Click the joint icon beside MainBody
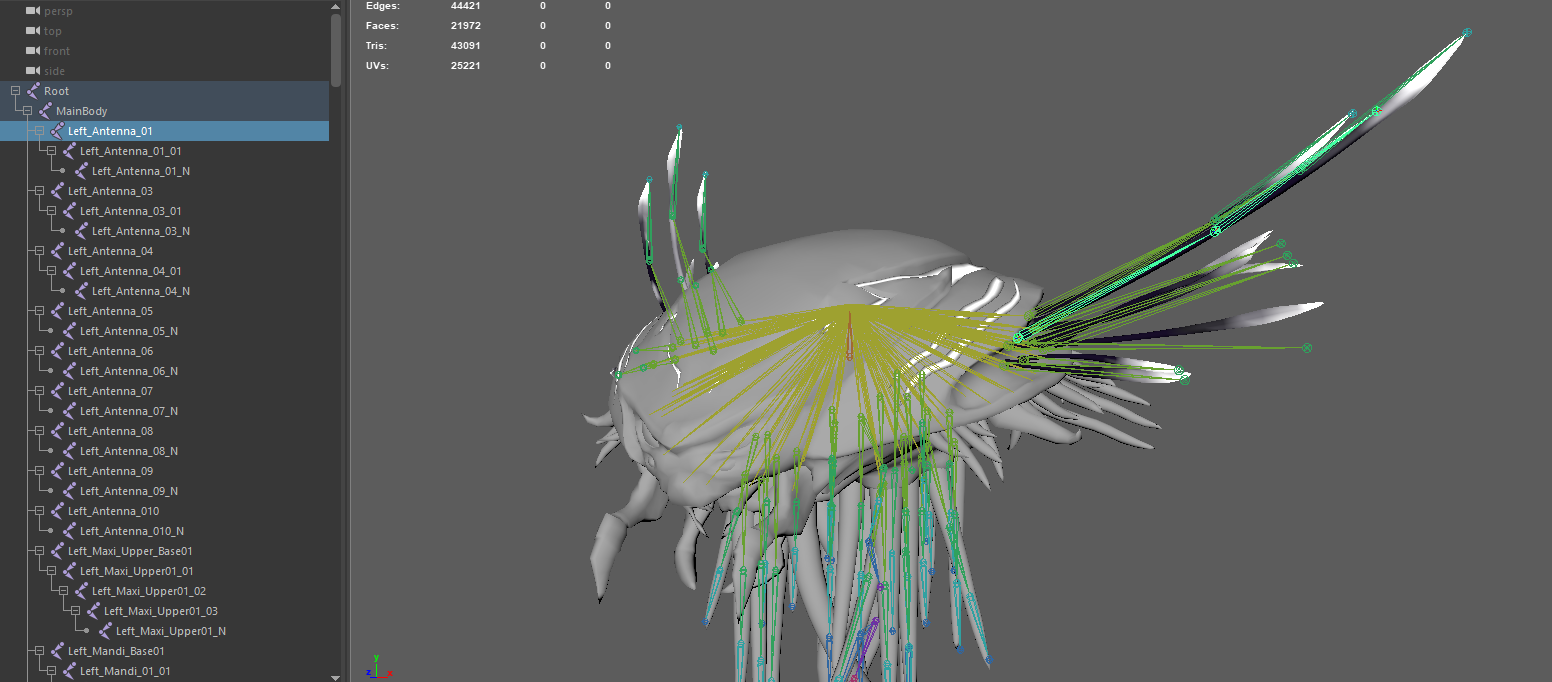The width and height of the screenshot is (1552, 682). point(45,111)
